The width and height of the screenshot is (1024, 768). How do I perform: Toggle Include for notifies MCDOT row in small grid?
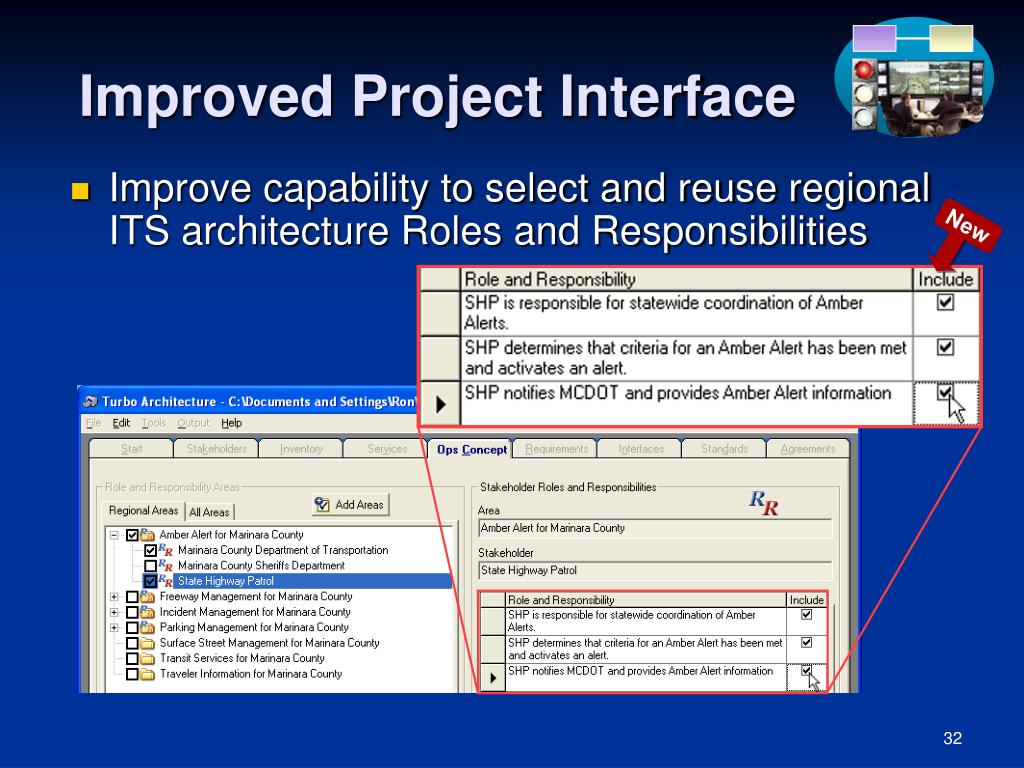pos(807,671)
